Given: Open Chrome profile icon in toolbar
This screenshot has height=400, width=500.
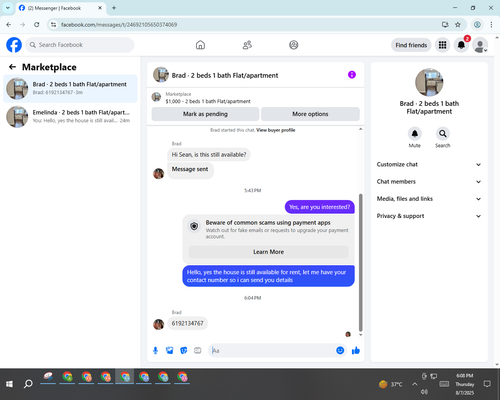Looking at the screenshot, I should tap(477, 25).
